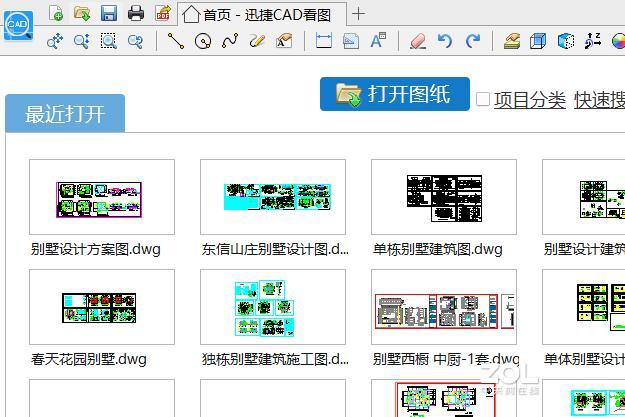Select the text (A) insert tool
The image size is (625, 417).
[378, 41]
